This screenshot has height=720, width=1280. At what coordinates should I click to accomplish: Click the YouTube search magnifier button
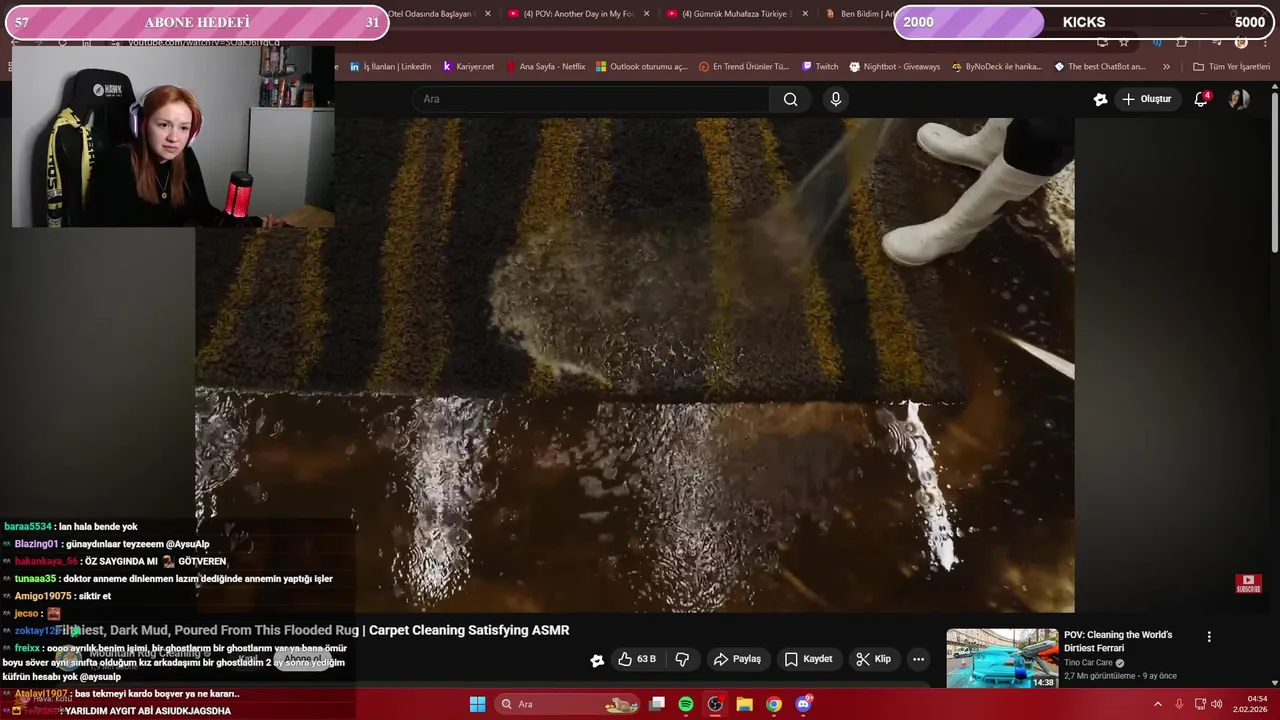[x=791, y=99]
